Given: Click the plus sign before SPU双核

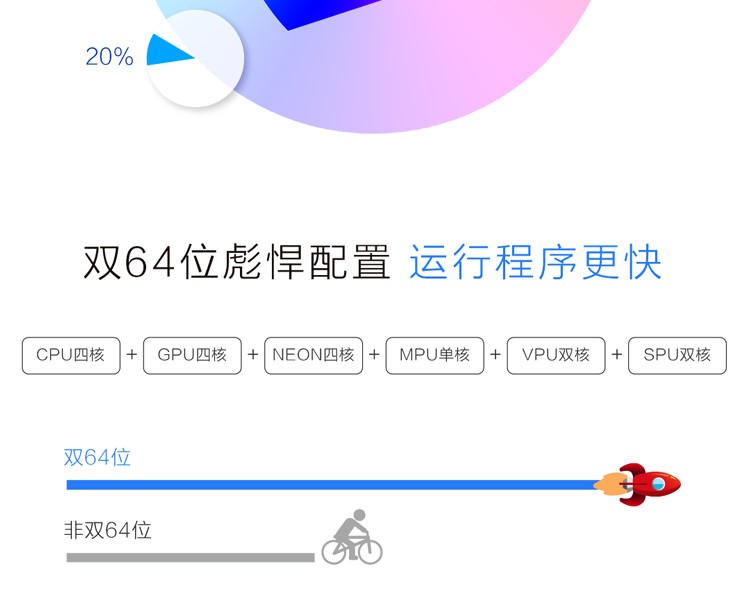Looking at the screenshot, I should pos(617,355).
